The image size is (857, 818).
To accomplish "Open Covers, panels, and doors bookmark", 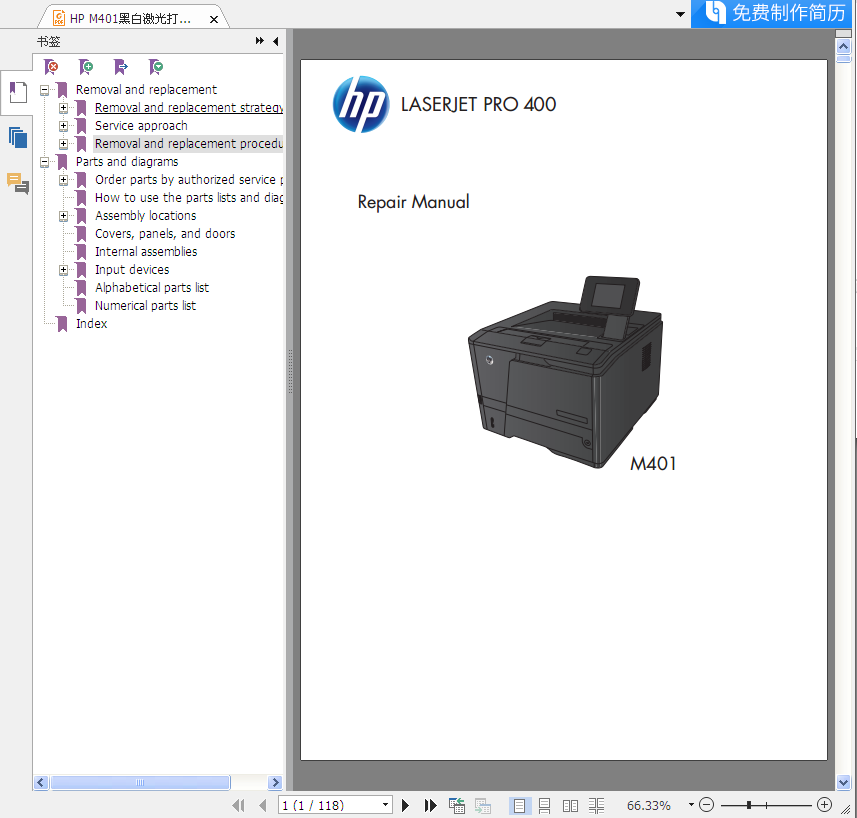I will (x=165, y=234).
